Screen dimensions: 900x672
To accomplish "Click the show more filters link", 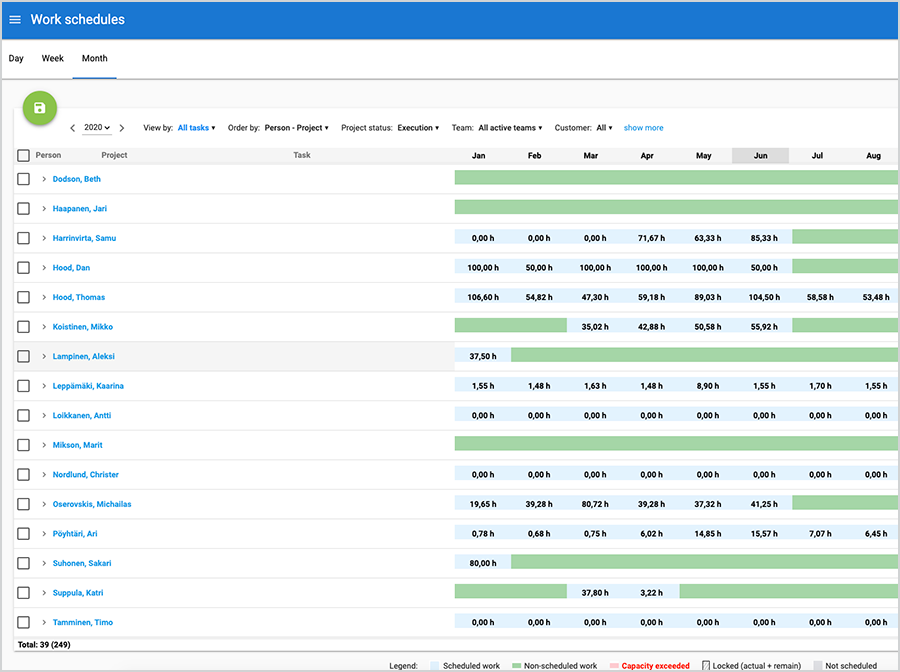I will (x=643, y=128).
